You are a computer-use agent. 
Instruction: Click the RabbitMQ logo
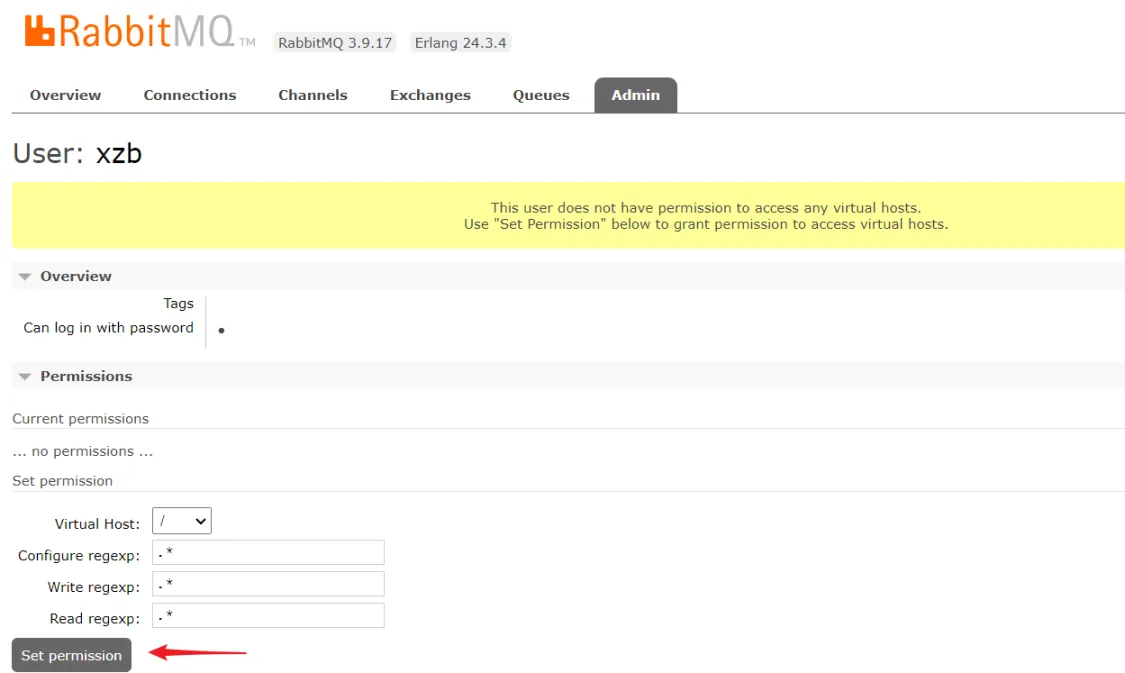pyautogui.click(x=138, y=32)
